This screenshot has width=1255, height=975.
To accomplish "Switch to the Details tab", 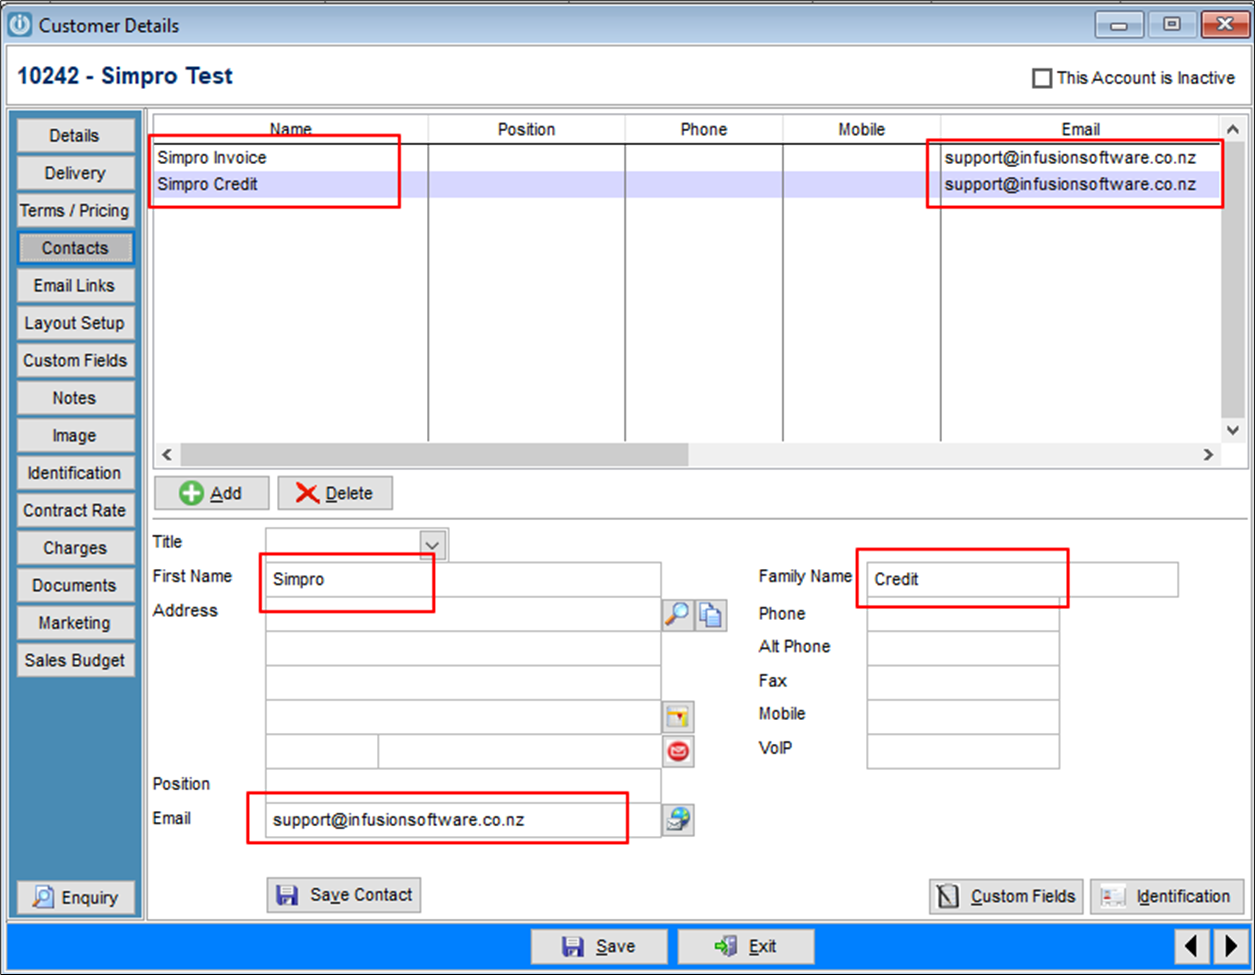I will pyautogui.click(x=75, y=135).
